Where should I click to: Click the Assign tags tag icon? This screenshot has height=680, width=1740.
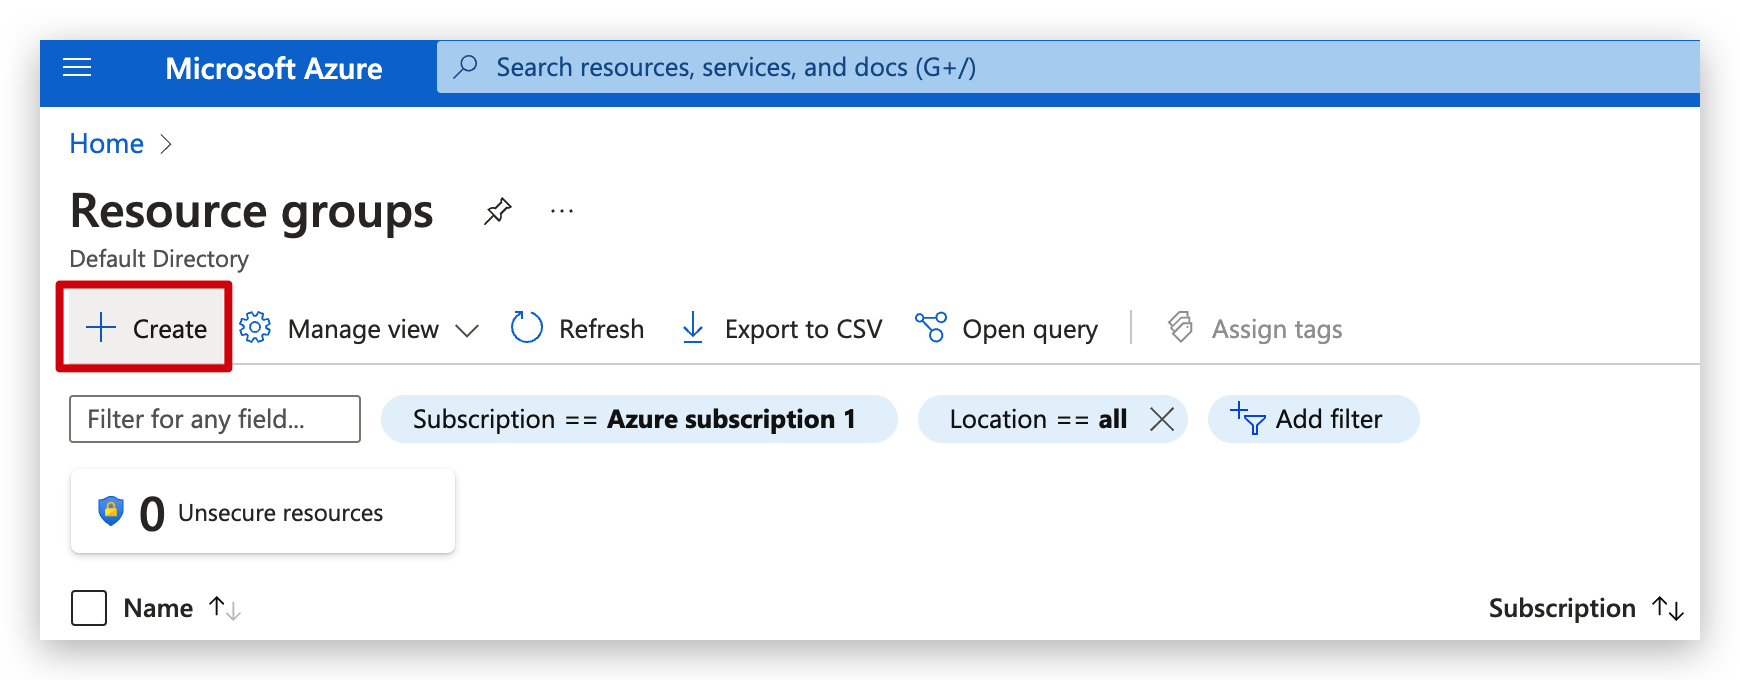click(1181, 327)
